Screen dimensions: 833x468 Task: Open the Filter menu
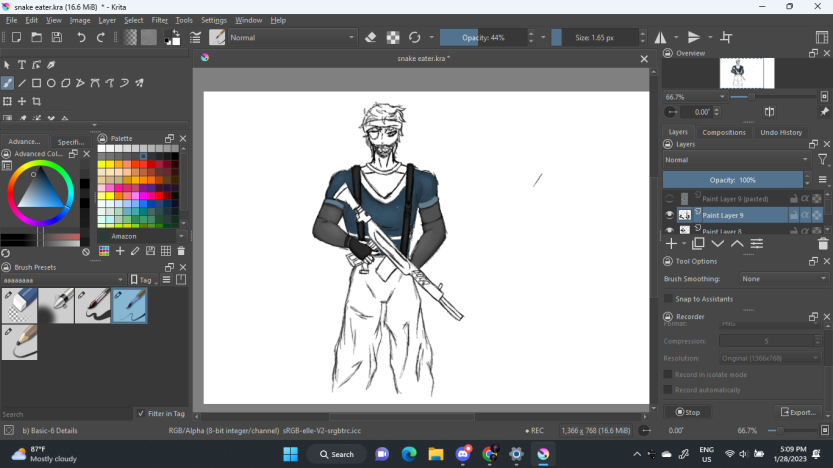pos(159,20)
